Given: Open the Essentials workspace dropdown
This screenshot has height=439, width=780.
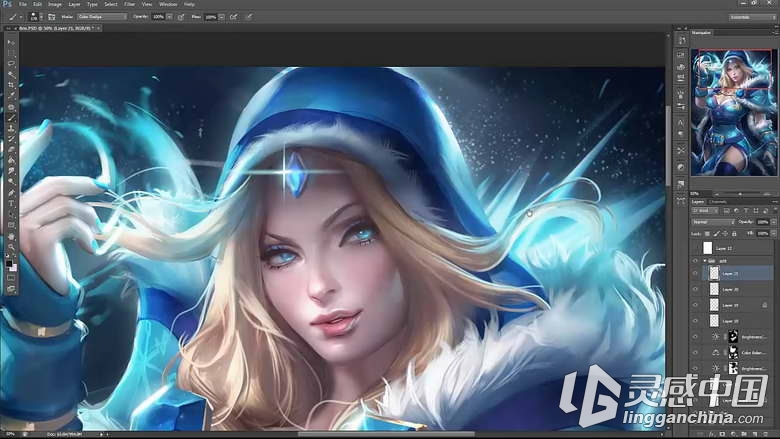Looking at the screenshot, I should [x=753, y=17].
